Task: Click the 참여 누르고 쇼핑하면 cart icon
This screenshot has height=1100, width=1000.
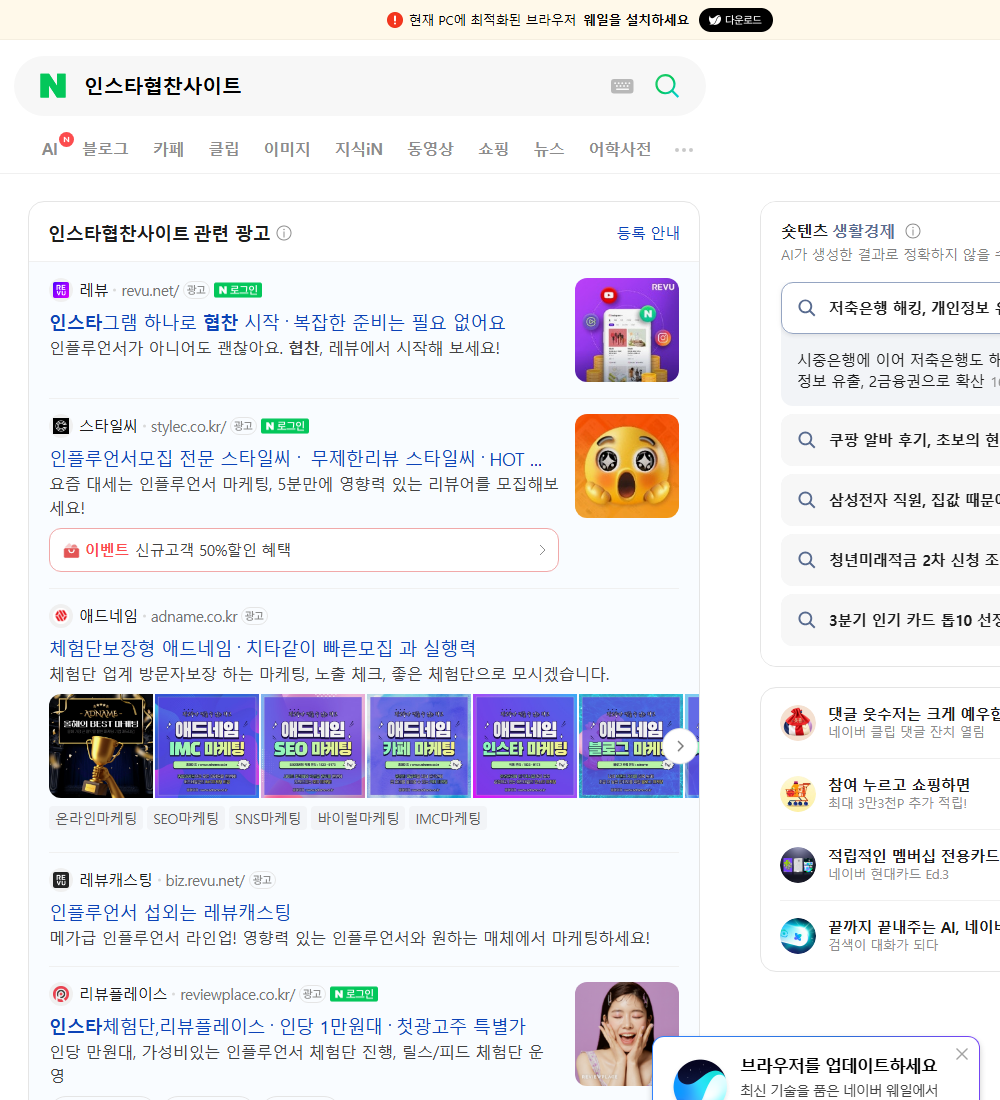Action: coord(798,793)
